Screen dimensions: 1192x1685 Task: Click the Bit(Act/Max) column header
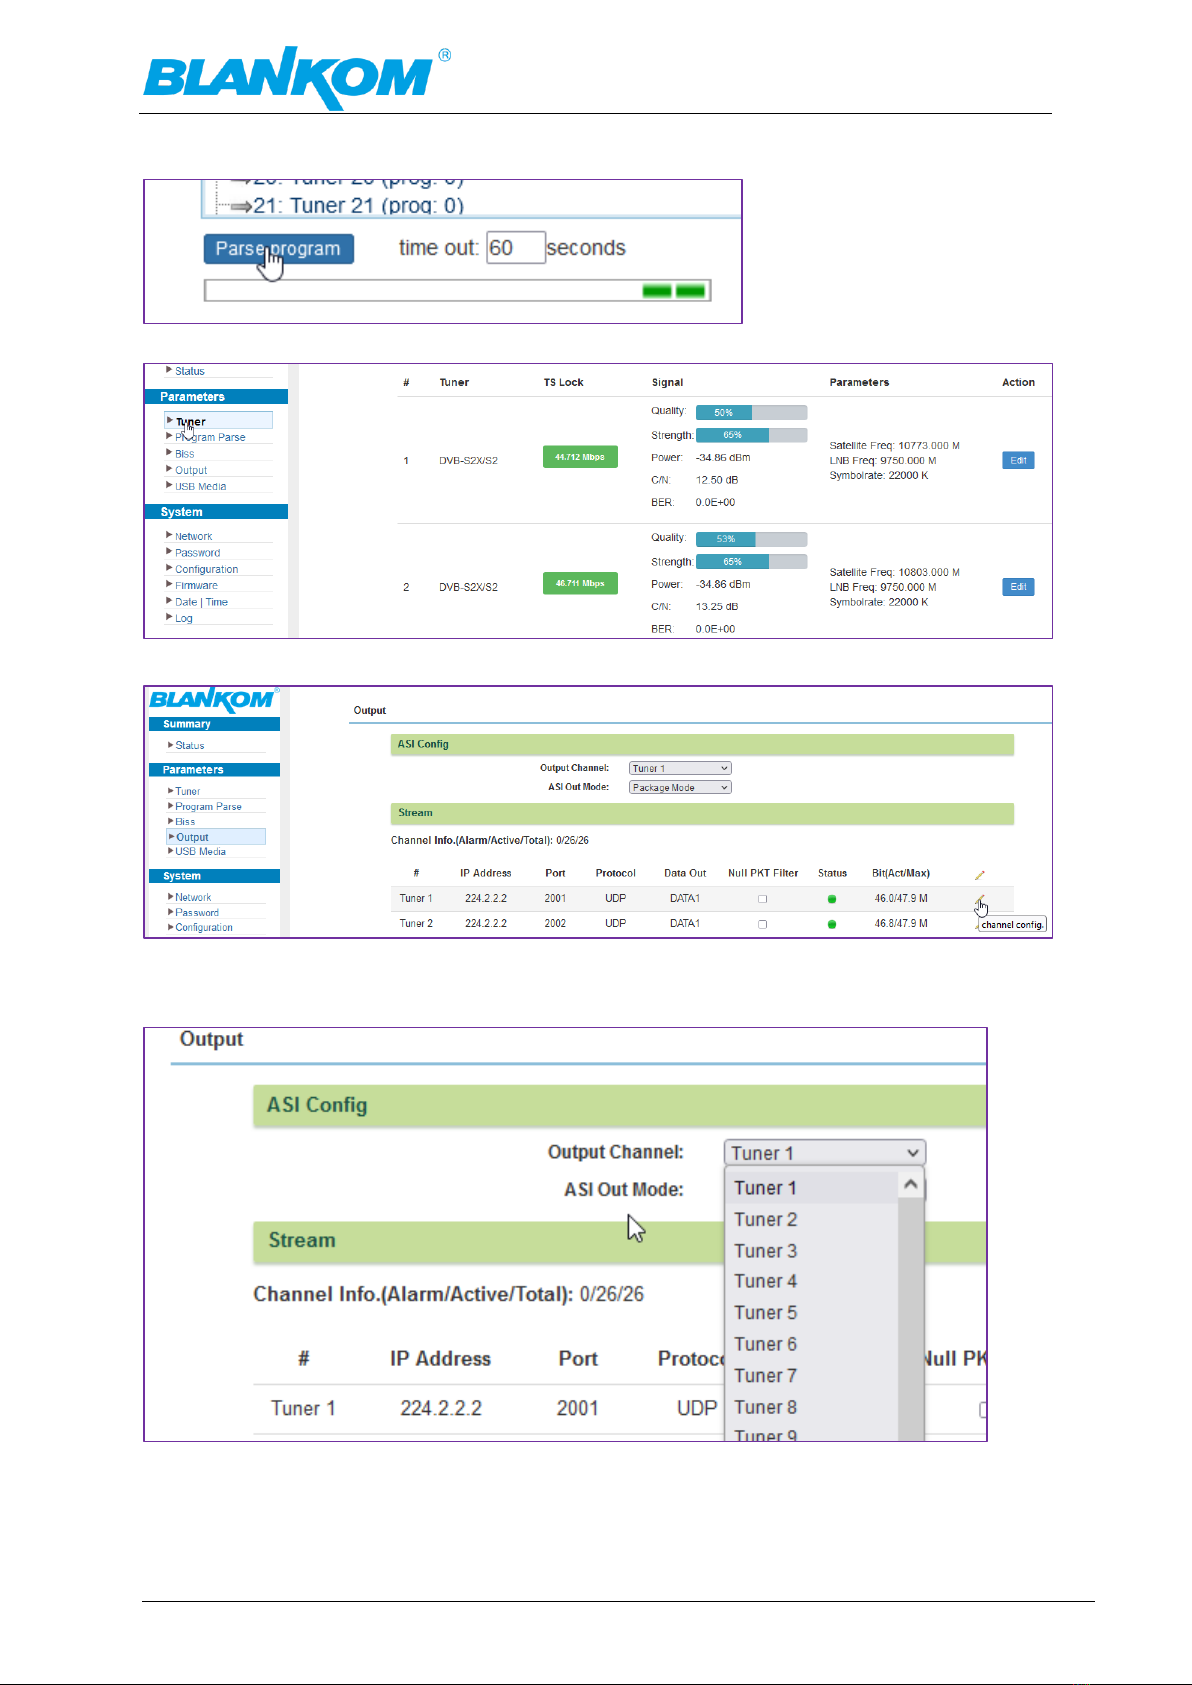pyautogui.click(x=901, y=873)
